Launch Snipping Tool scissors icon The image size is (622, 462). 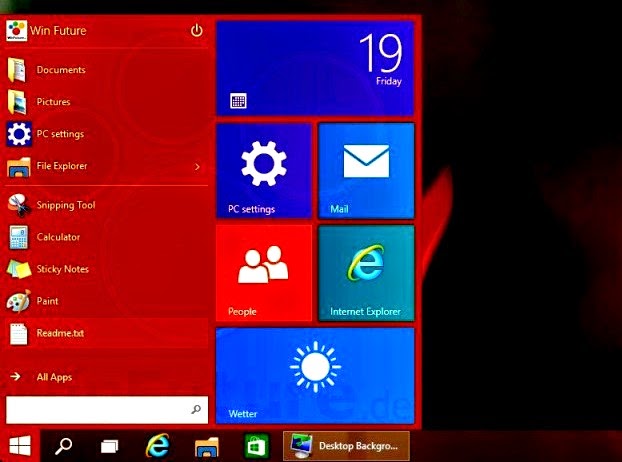pos(19,205)
